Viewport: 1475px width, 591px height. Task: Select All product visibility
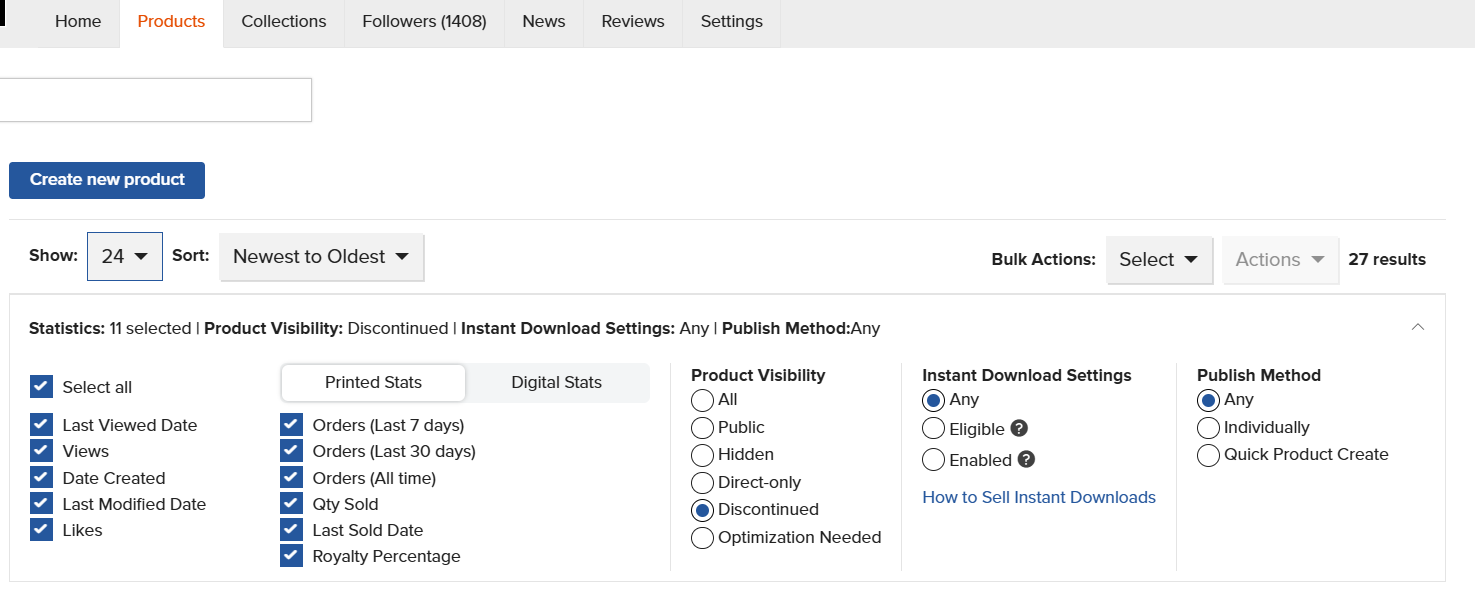pos(702,400)
